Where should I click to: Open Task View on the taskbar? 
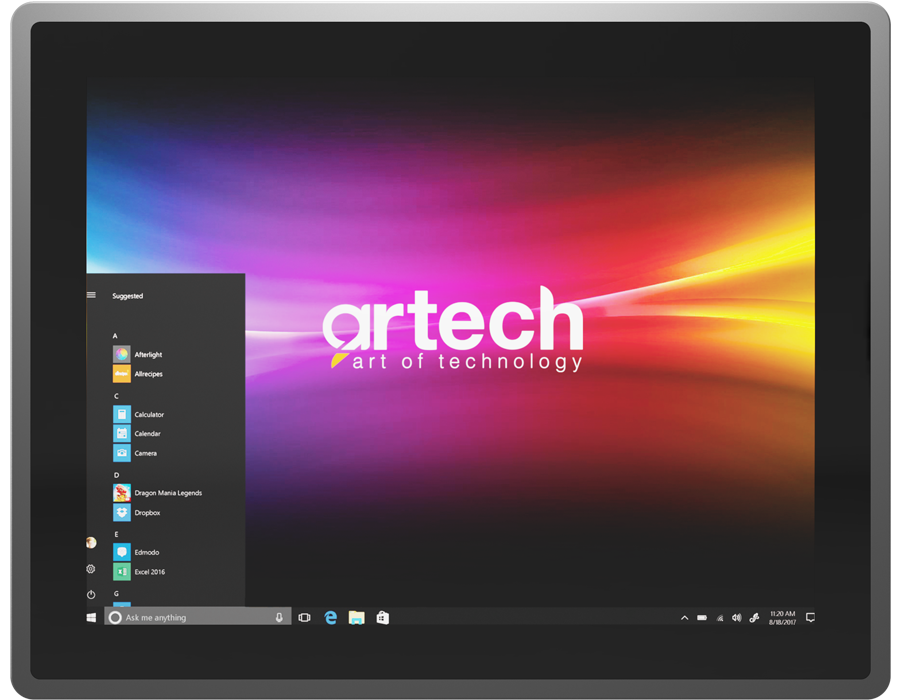[304, 618]
